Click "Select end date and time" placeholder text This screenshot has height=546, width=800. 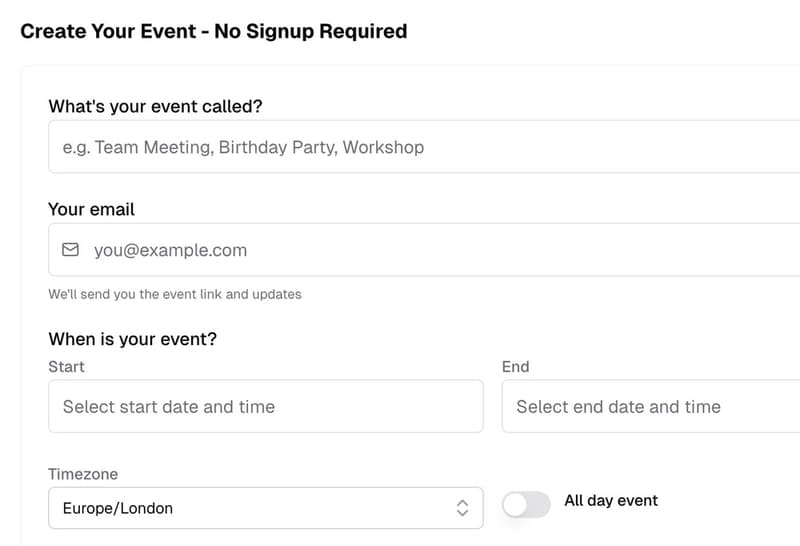tap(618, 407)
